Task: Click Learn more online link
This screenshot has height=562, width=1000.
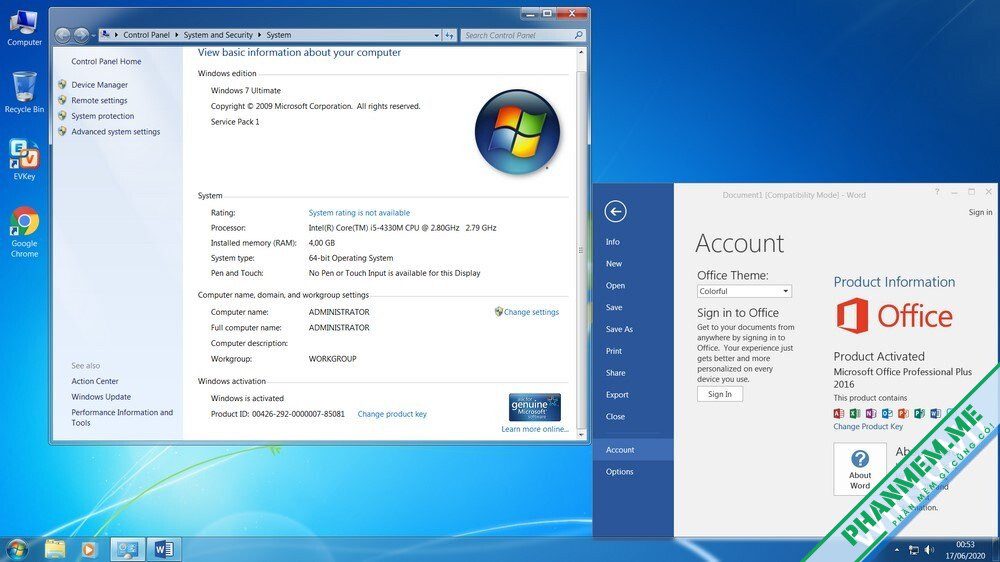Action: (534, 429)
